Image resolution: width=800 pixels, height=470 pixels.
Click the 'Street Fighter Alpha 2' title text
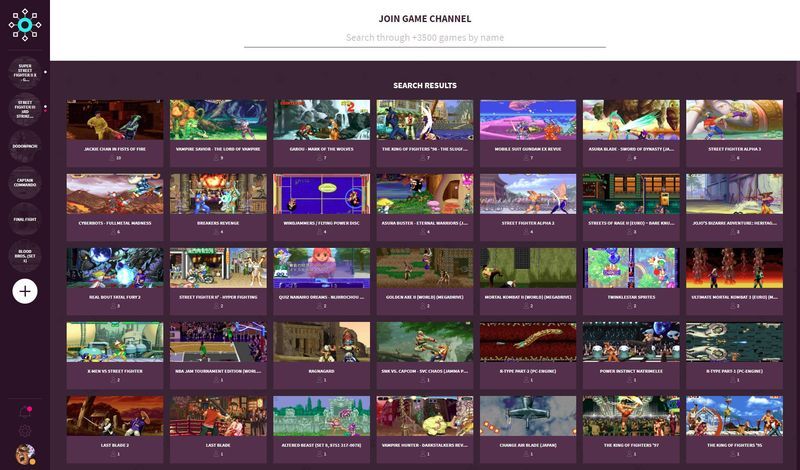pos(528,223)
